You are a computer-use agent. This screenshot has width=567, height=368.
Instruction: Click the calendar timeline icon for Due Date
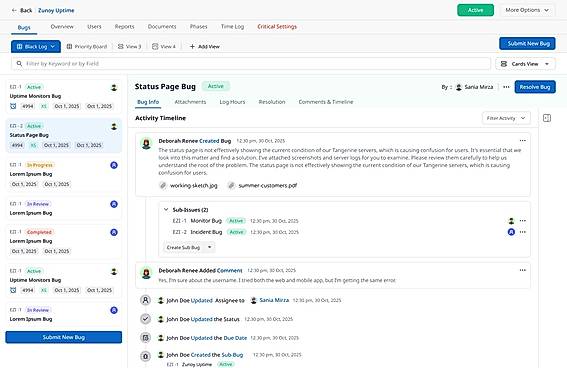point(145,338)
